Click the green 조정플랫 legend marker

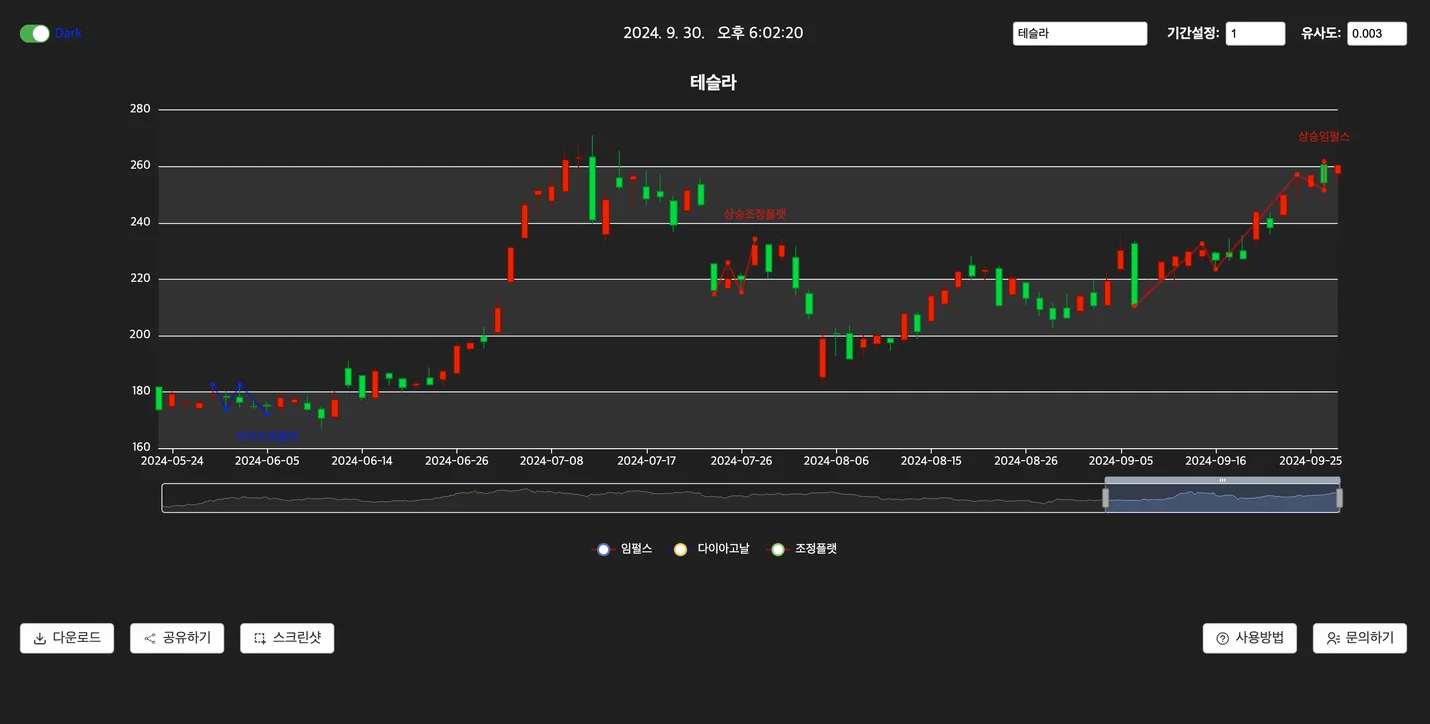click(x=778, y=549)
